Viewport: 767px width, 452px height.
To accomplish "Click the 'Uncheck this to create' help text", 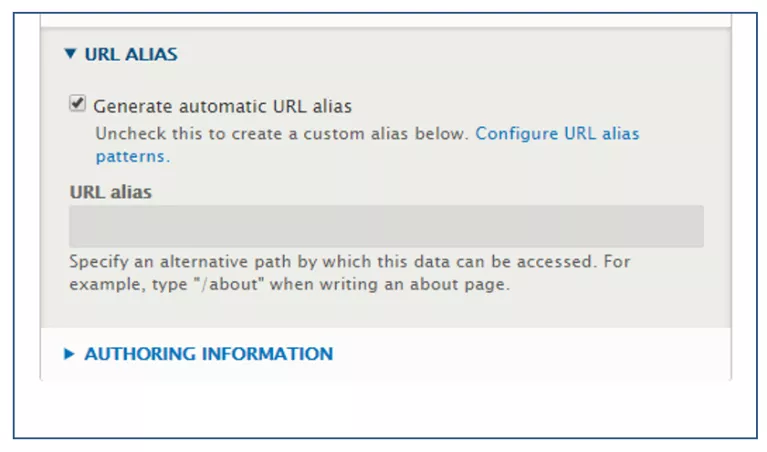I will (x=191, y=134).
